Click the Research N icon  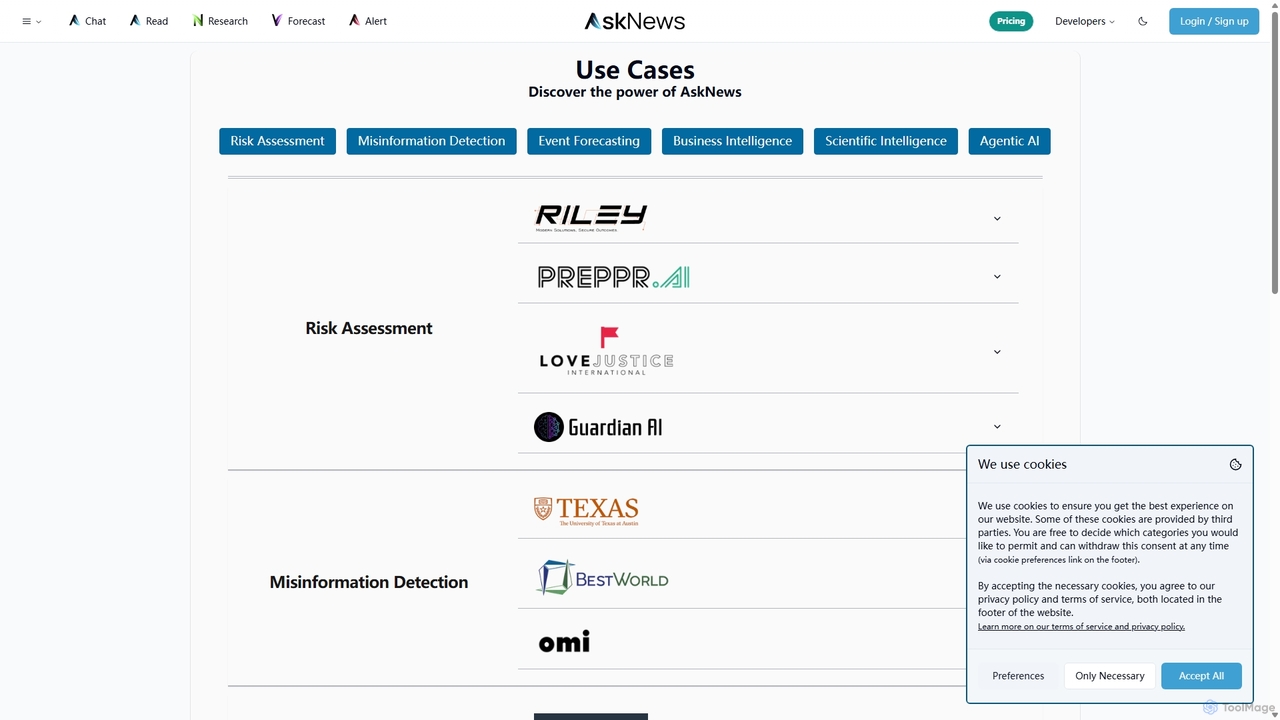pyautogui.click(x=198, y=20)
